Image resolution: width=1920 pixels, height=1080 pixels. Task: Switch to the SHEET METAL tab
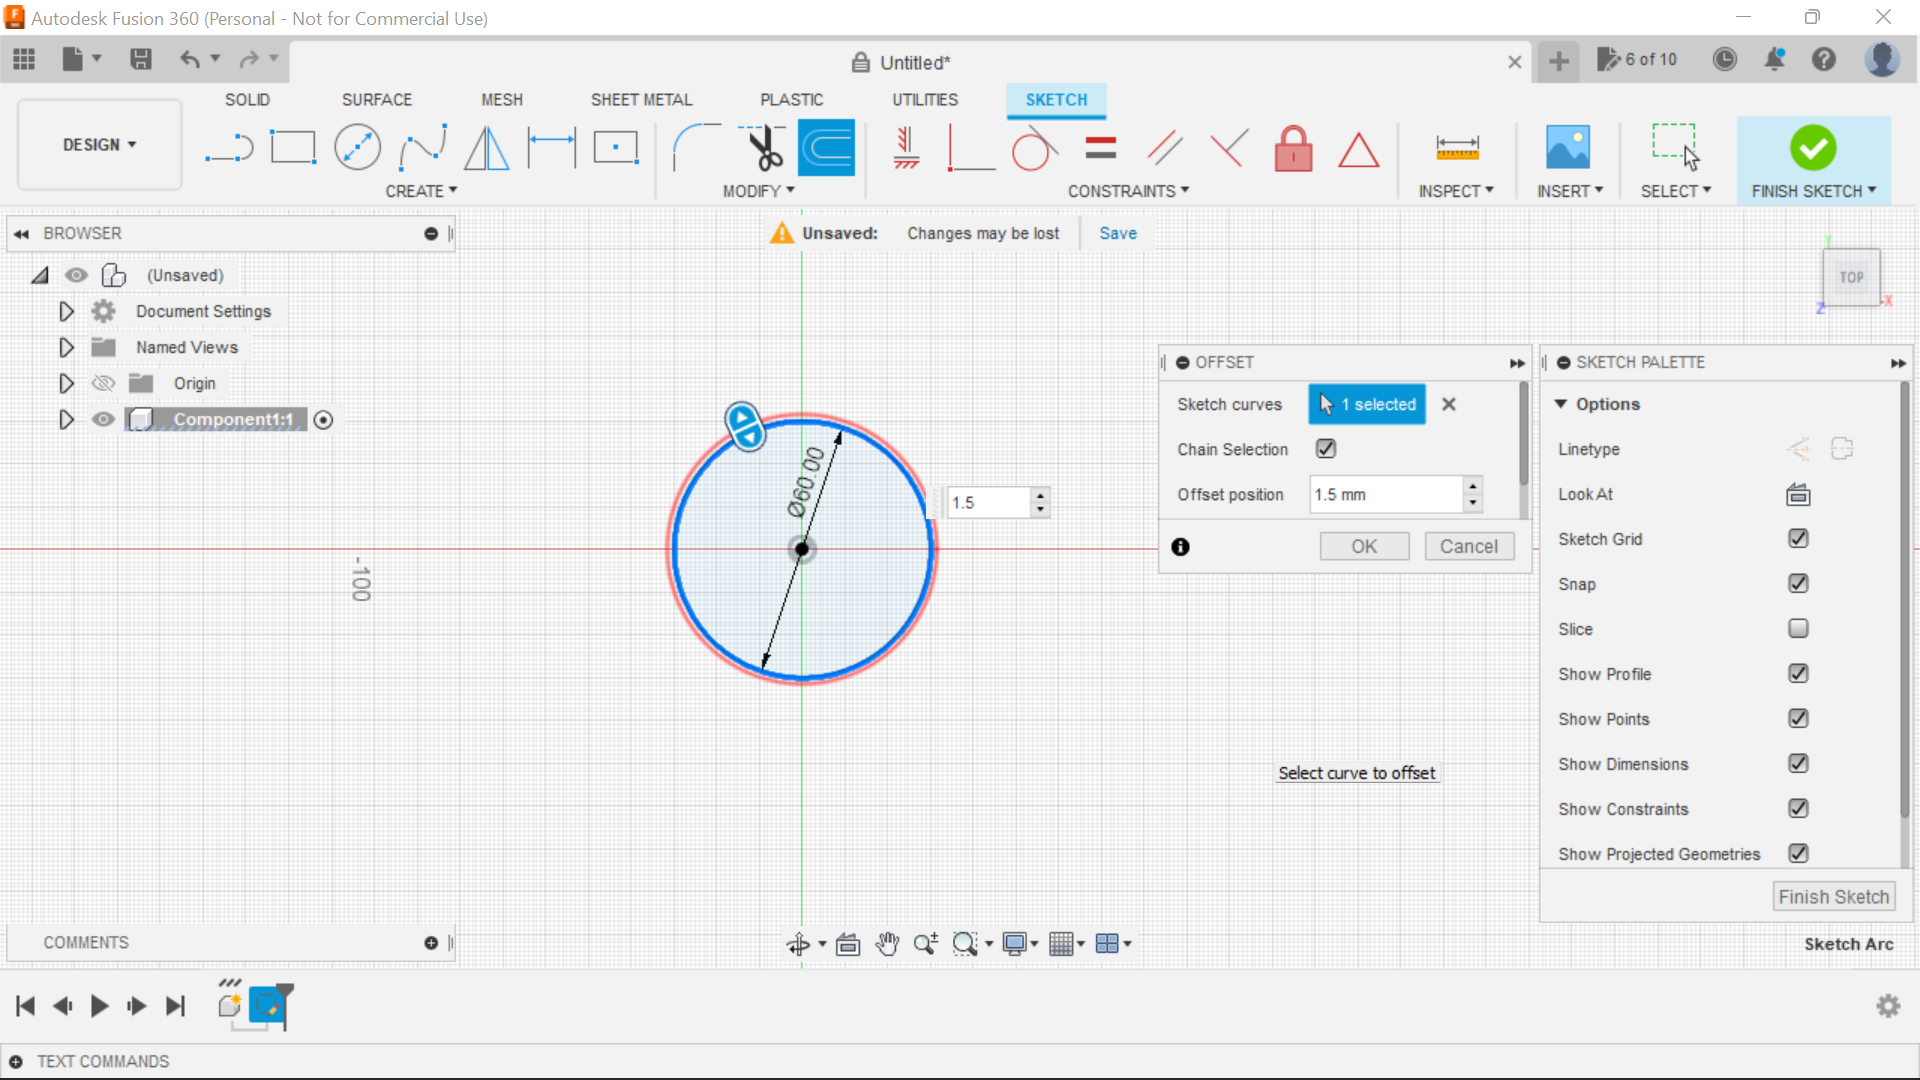[x=641, y=99]
